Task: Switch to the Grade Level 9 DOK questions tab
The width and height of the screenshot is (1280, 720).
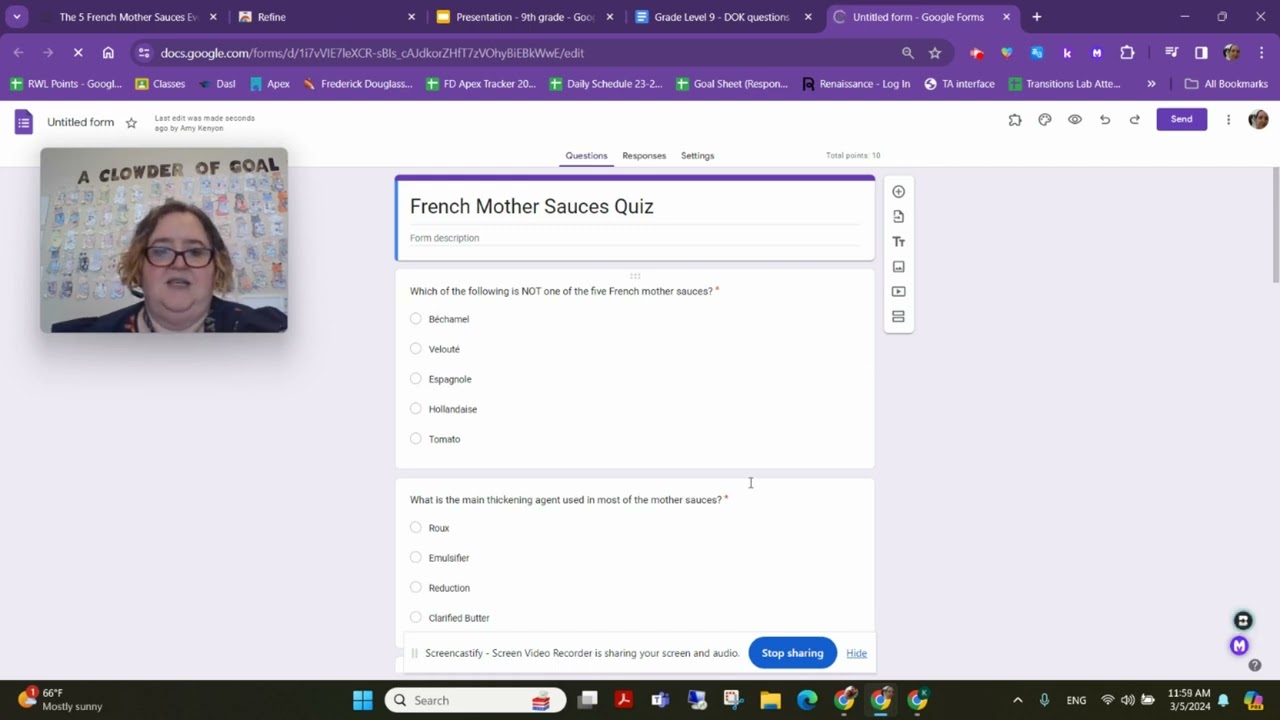Action: [x=722, y=17]
